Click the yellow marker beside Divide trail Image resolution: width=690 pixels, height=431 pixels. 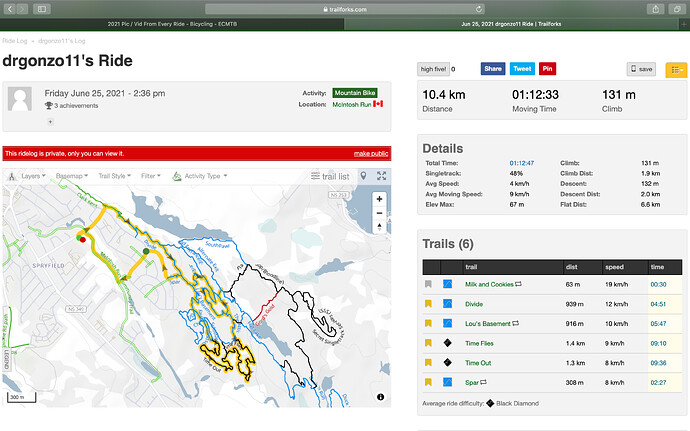coord(428,305)
